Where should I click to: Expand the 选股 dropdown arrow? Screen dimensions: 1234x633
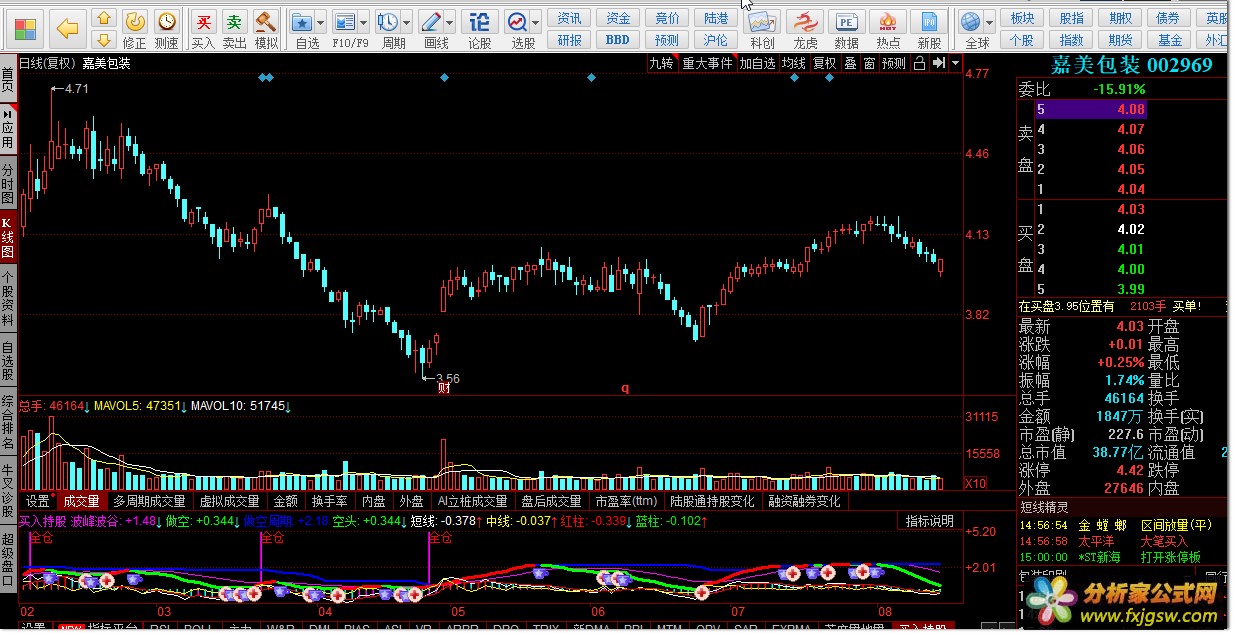point(537,21)
